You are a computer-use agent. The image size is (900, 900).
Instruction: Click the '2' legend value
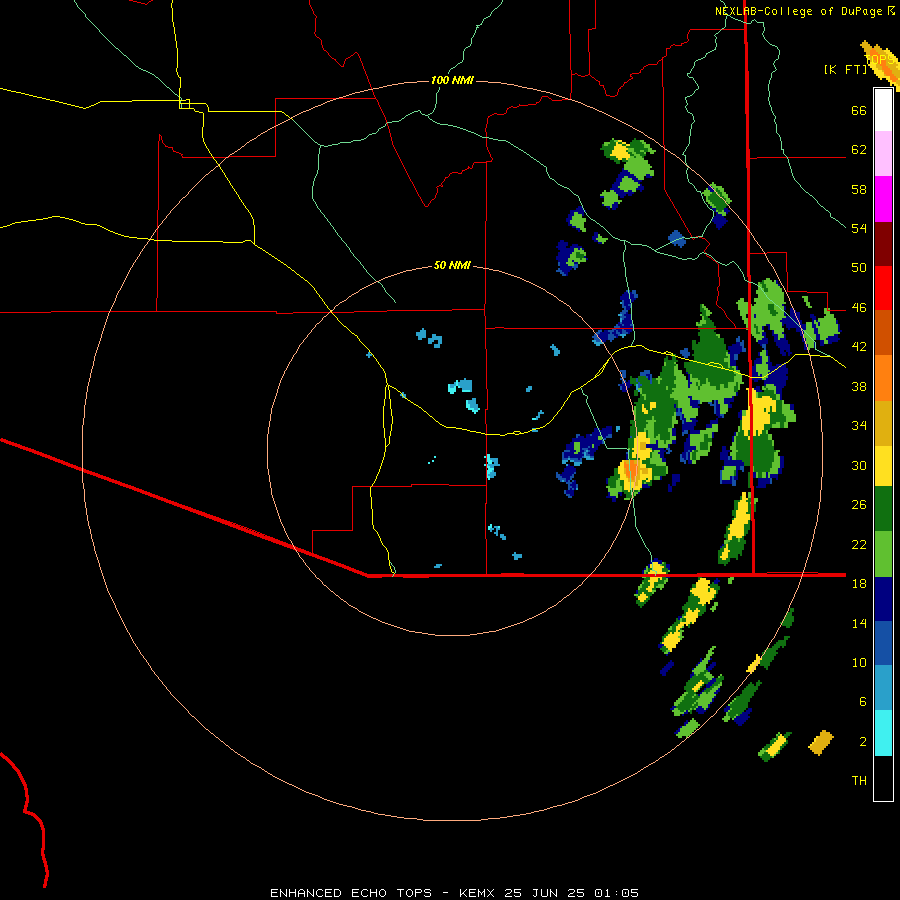[863, 741]
